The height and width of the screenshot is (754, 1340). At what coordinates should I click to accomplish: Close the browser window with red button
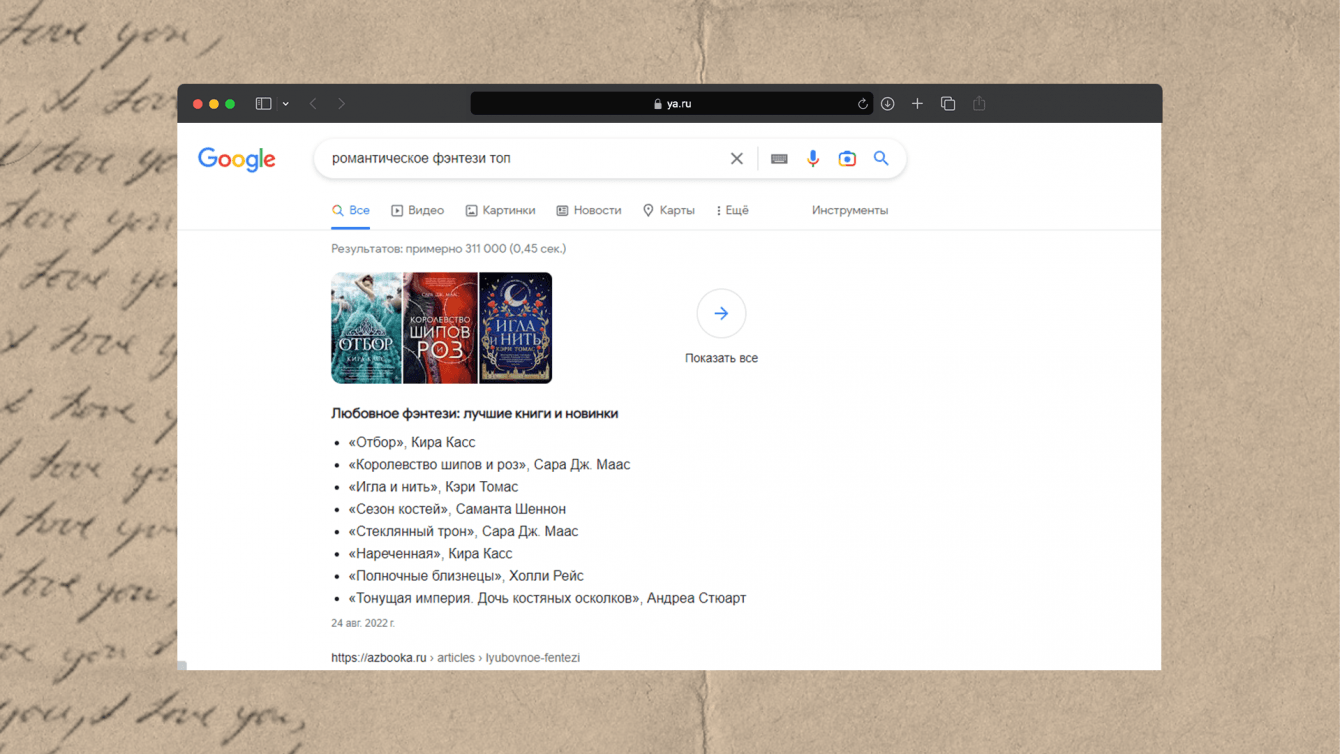[x=198, y=104]
